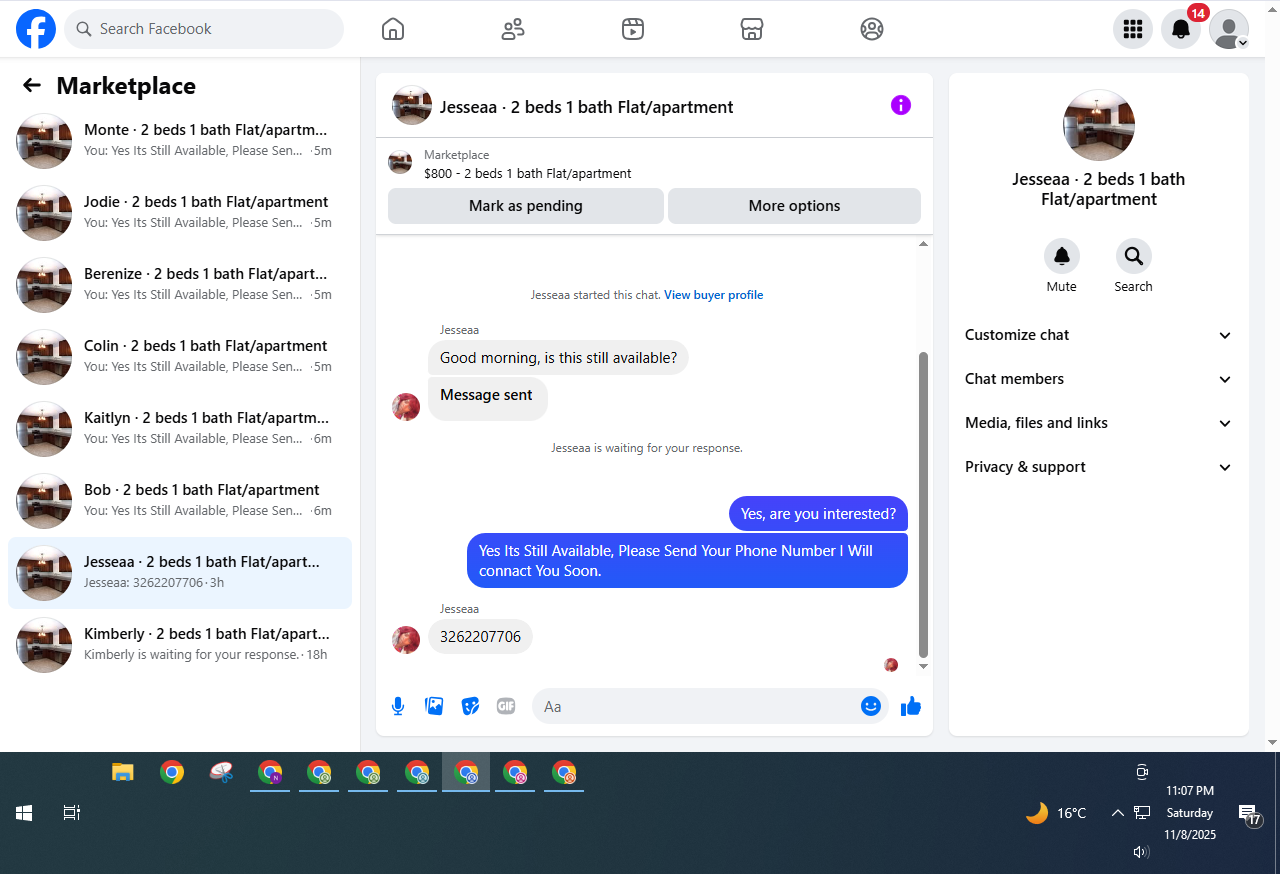Image resolution: width=1280 pixels, height=874 pixels.
Task: Open Kimberly conversation
Action: pyautogui.click(x=180, y=645)
